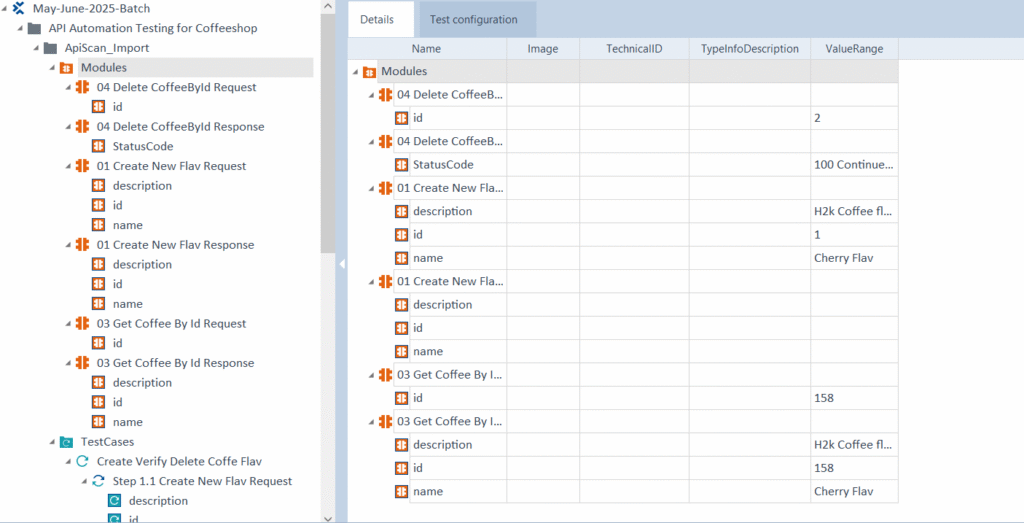1024x523 pixels.
Task: Collapse 01 Create New Flav Request in left tree
Action: (69, 166)
